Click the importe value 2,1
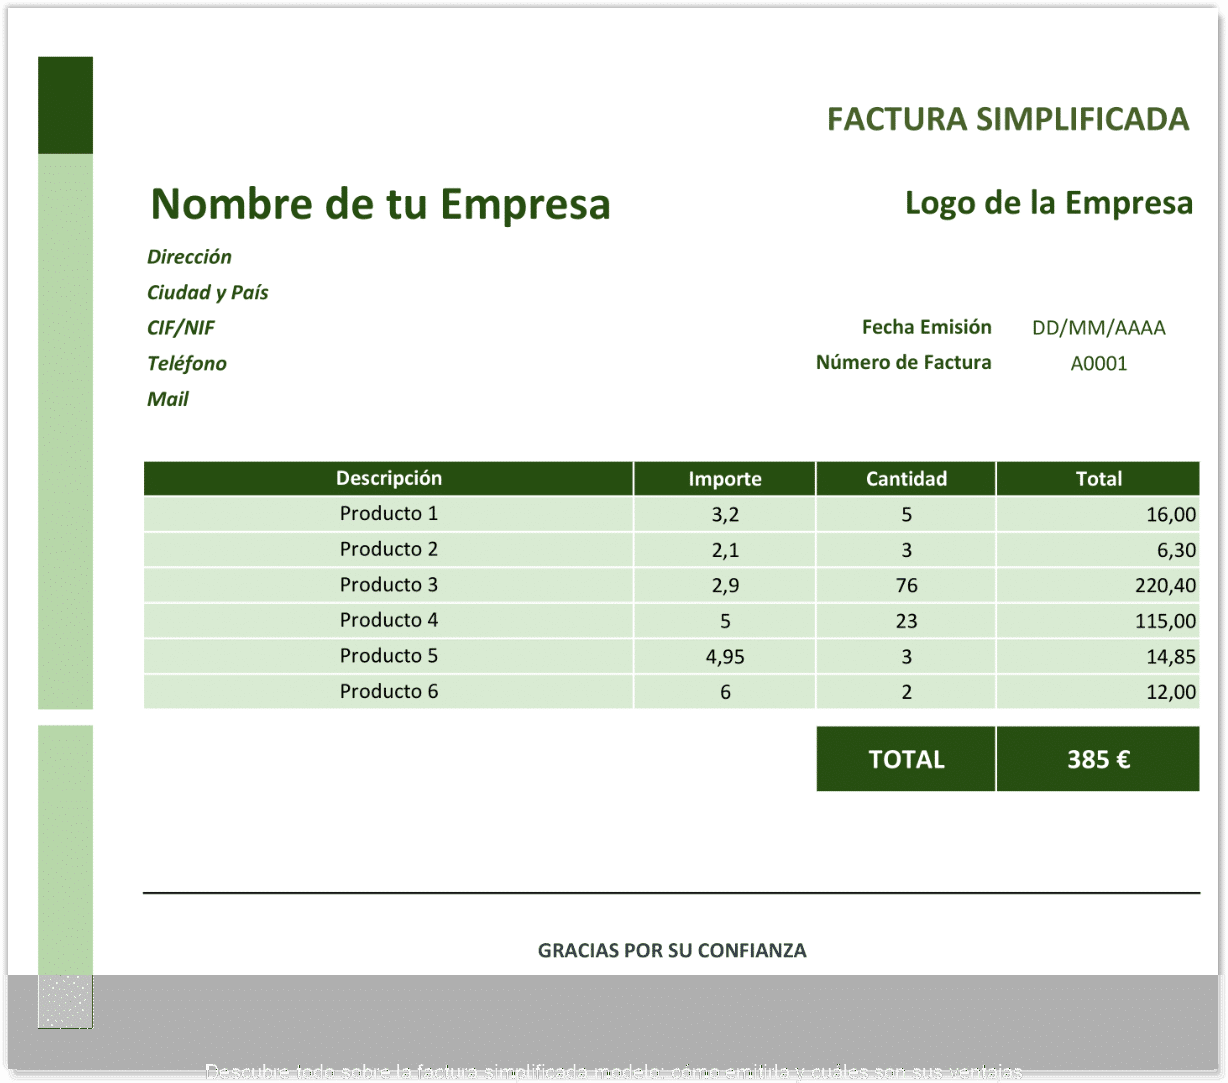1228x1083 pixels. point(725,550)
